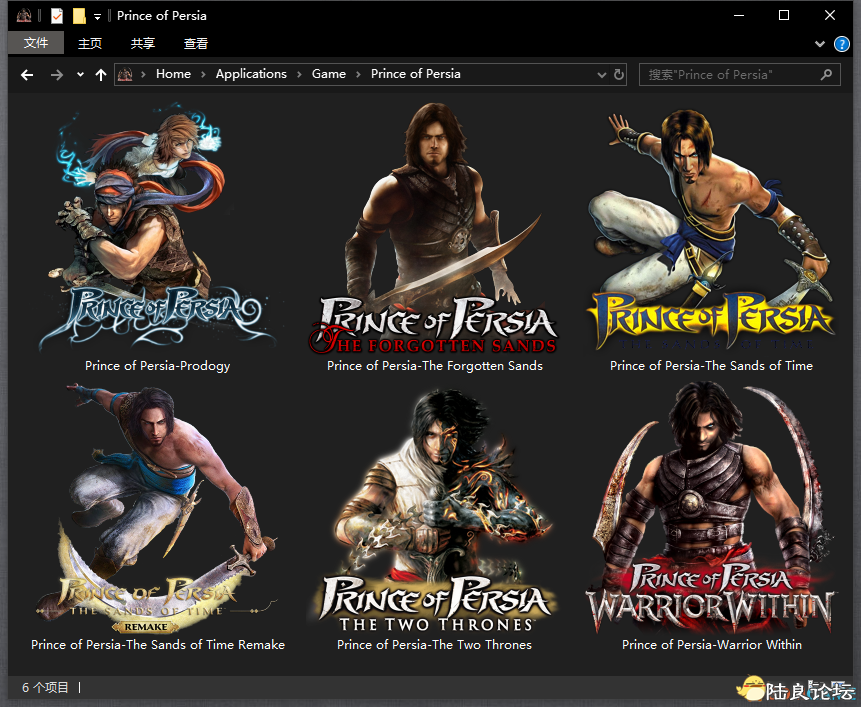Click the properties icon in quick access toolbar
This screenshot has width=861, height=707.
[56, 16]
